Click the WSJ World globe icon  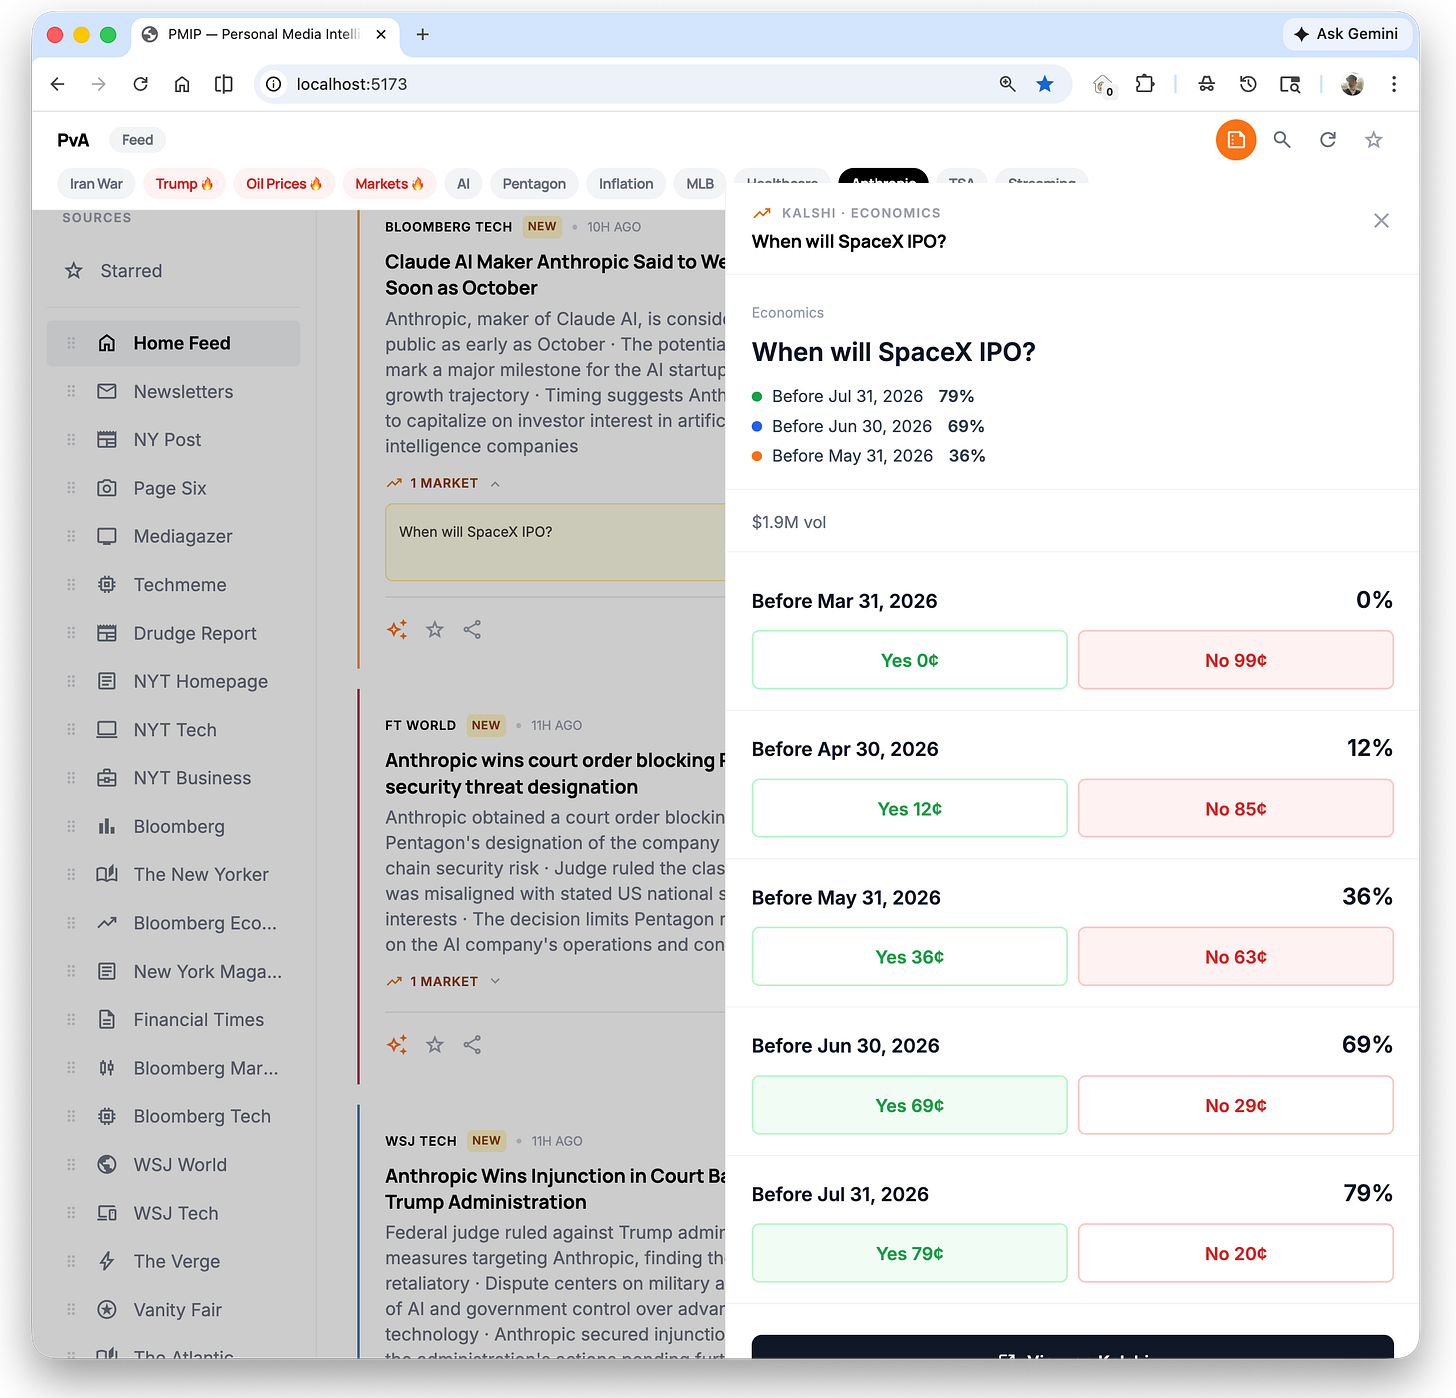point(107,1165)
